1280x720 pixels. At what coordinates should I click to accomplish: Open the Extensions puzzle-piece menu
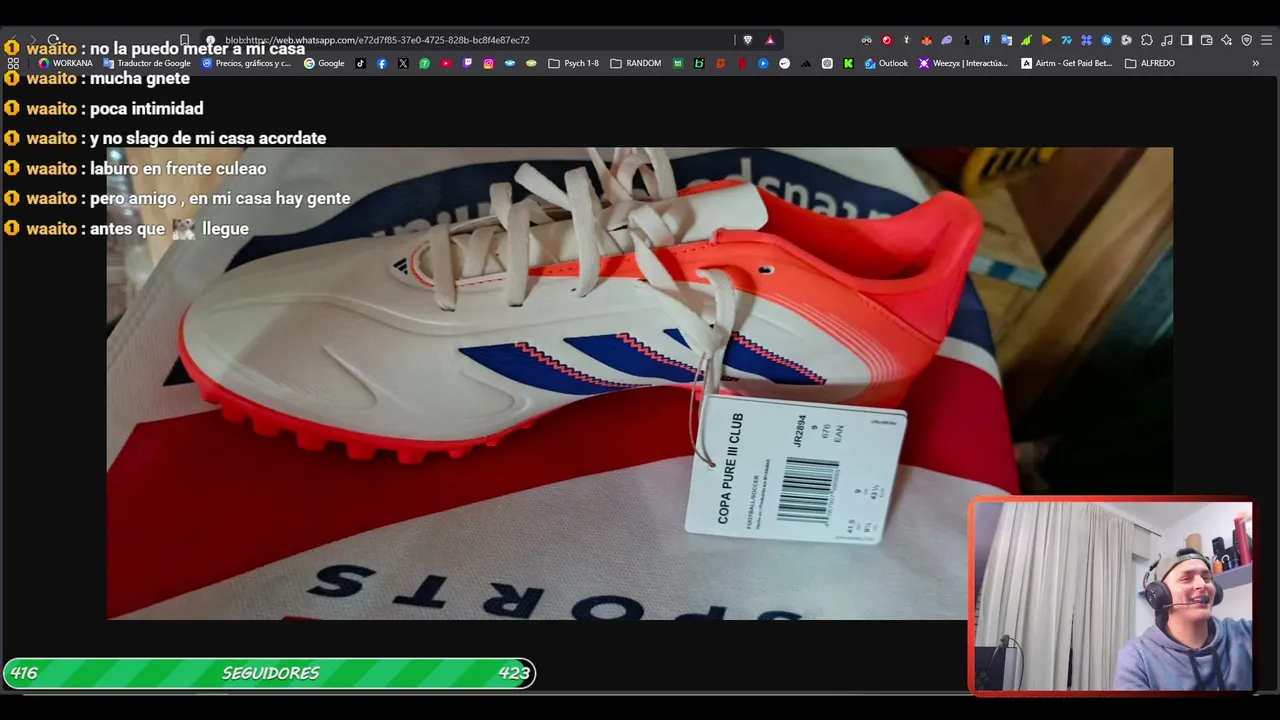(x=1146, y=40)
